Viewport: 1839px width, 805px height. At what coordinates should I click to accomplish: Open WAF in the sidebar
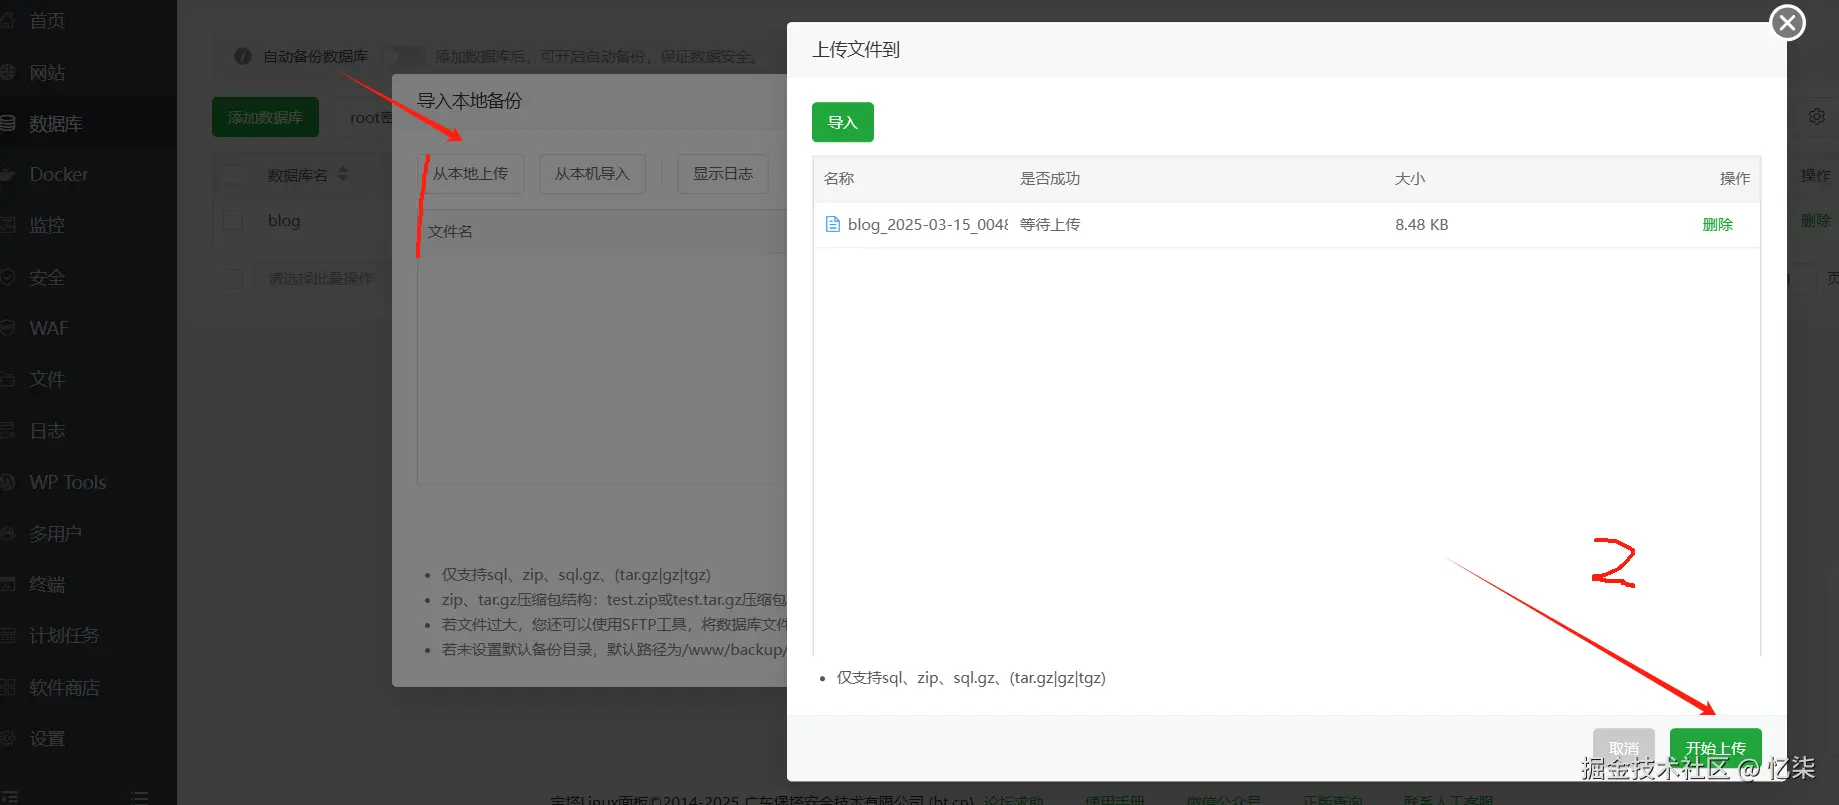pyautogui.click(x=48, y=328)
